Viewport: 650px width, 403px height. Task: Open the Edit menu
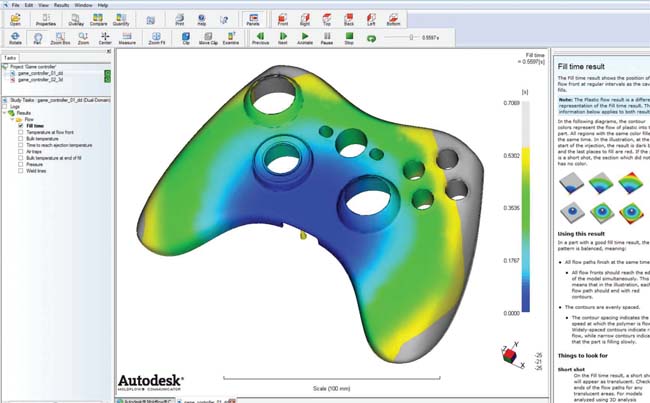(x=29, y=5)
